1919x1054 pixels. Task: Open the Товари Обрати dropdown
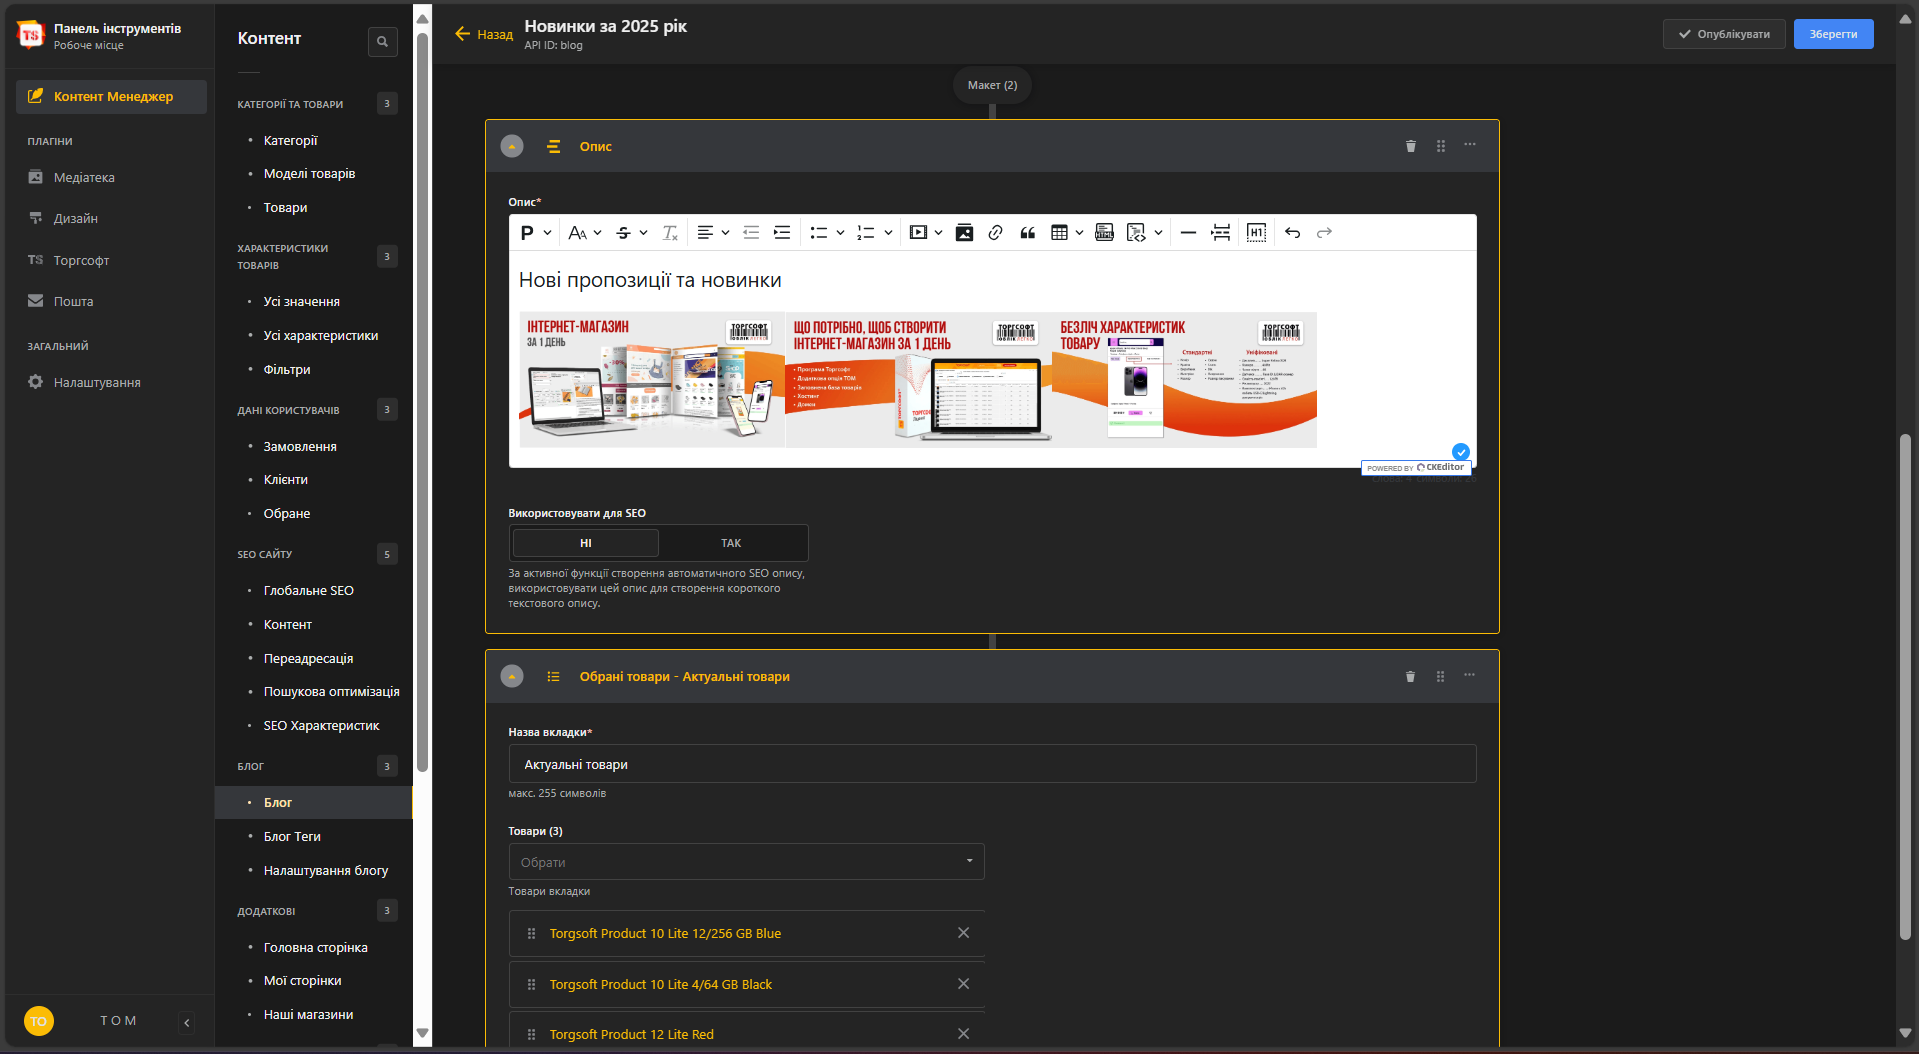click(746, 862)
